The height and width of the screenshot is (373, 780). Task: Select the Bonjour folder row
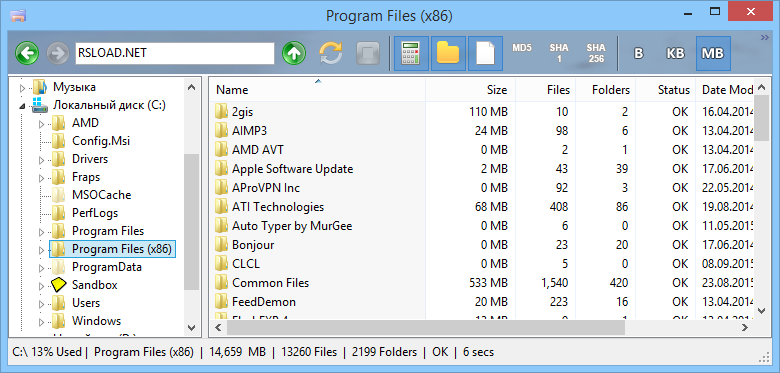click(x=482, y=245)
